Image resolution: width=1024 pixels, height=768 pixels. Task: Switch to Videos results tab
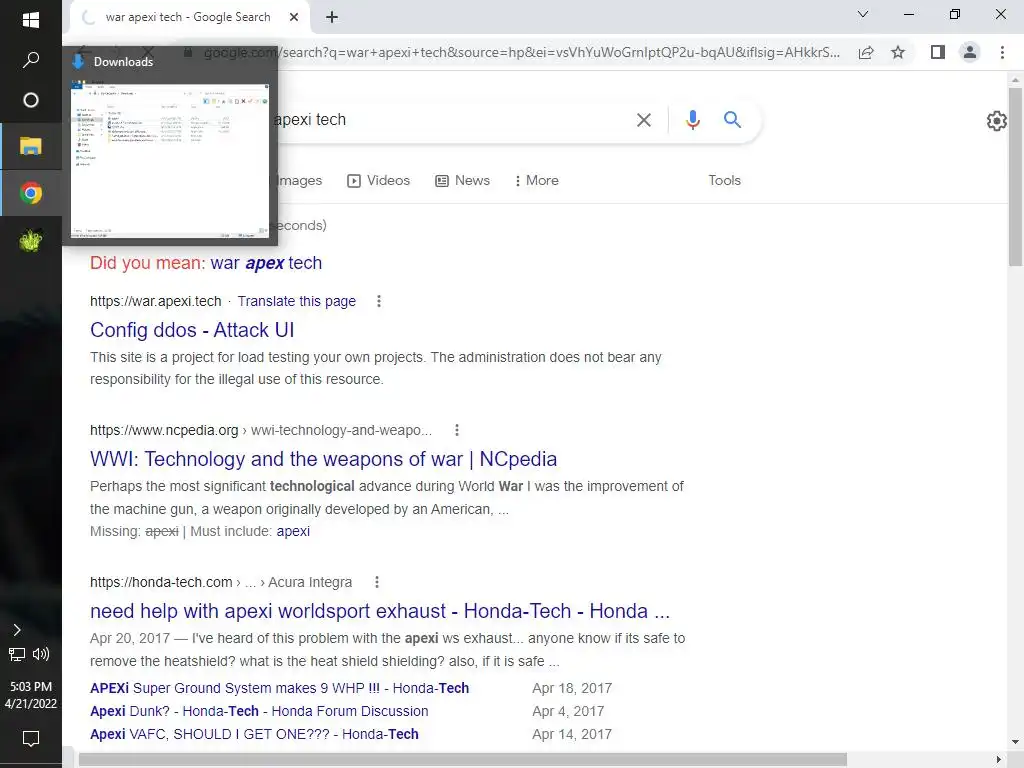[379, 180]
